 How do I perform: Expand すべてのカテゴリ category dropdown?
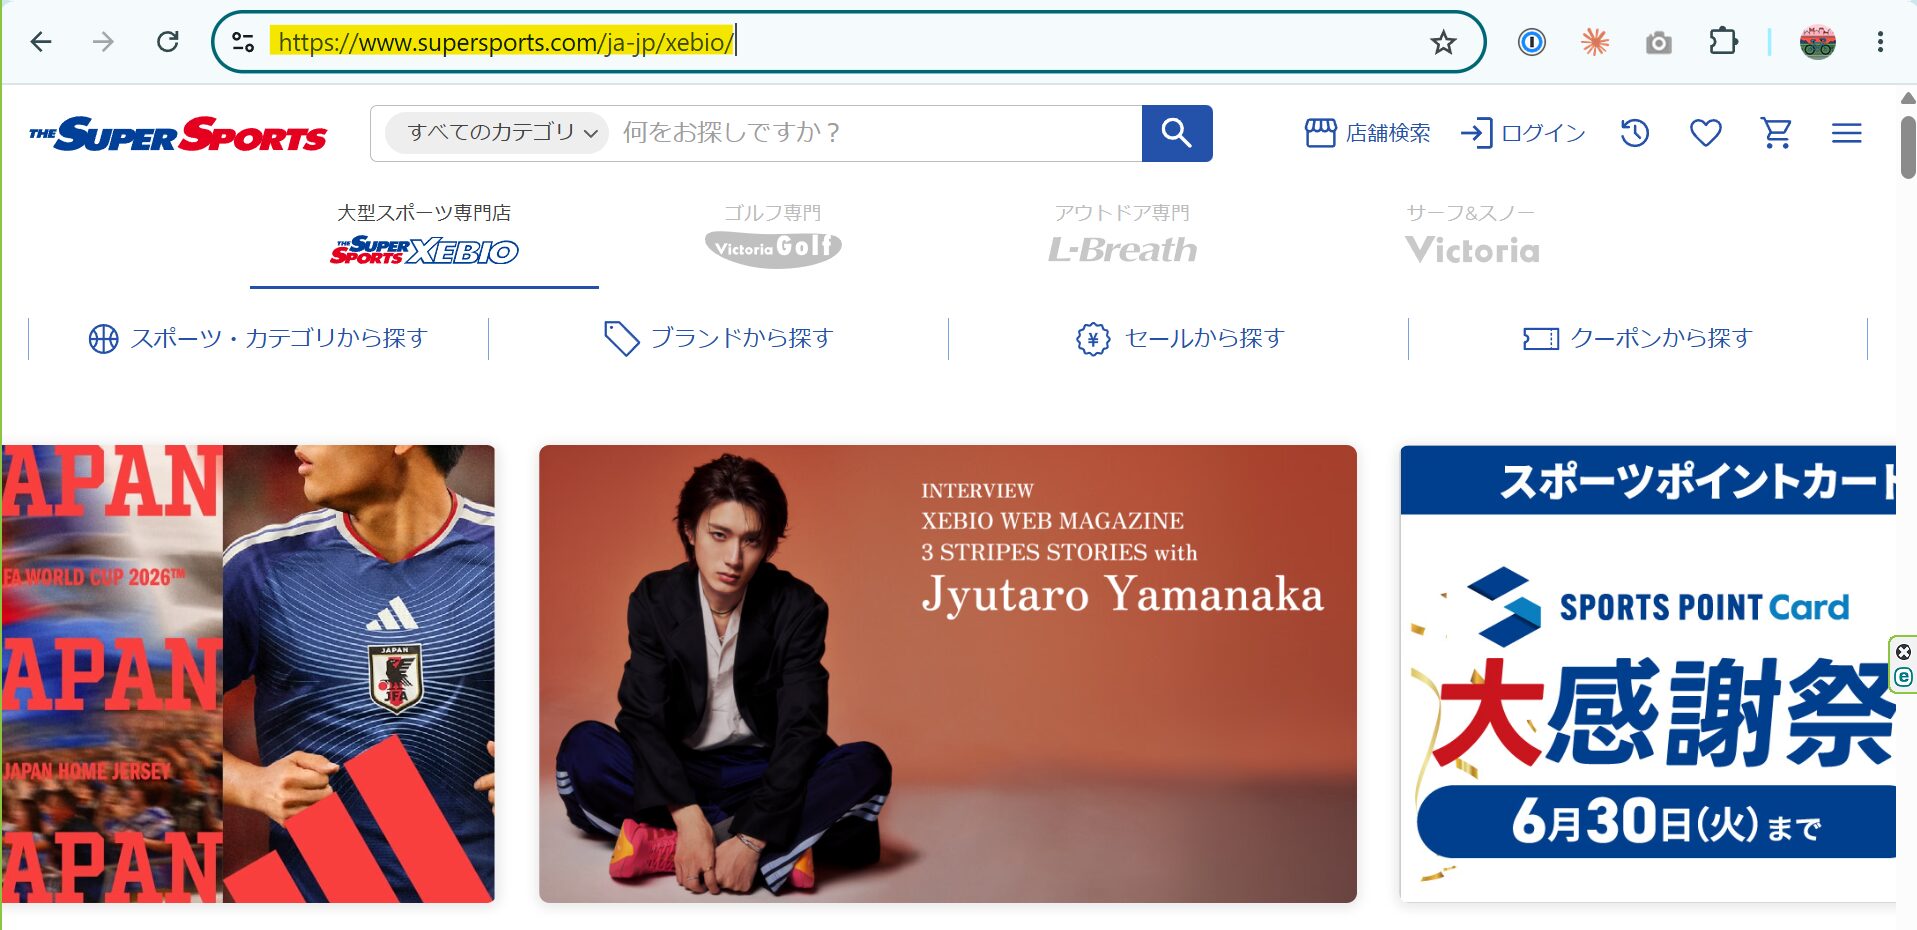(x=497, y=133)
